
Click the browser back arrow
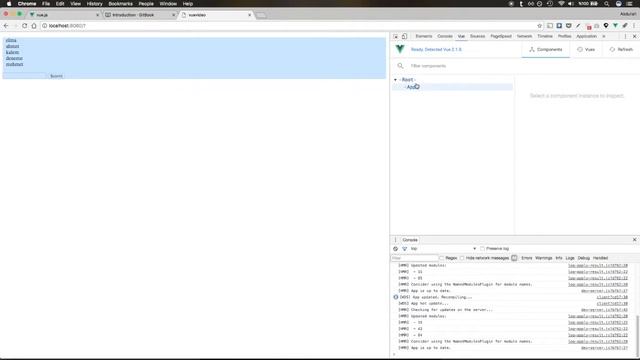(6, 26)
